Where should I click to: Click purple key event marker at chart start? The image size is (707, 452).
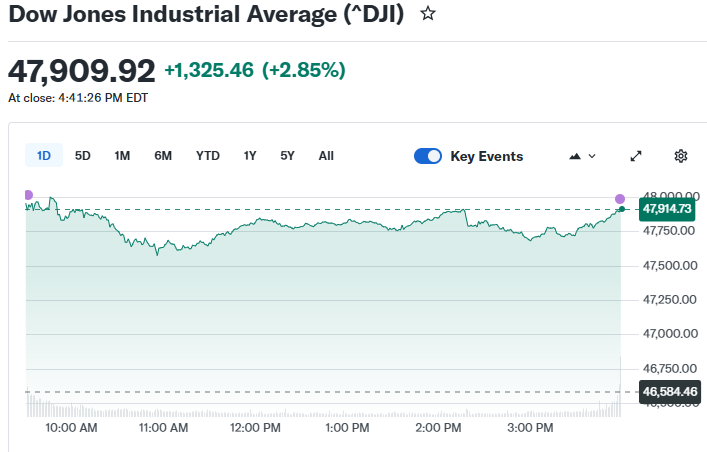28,195
